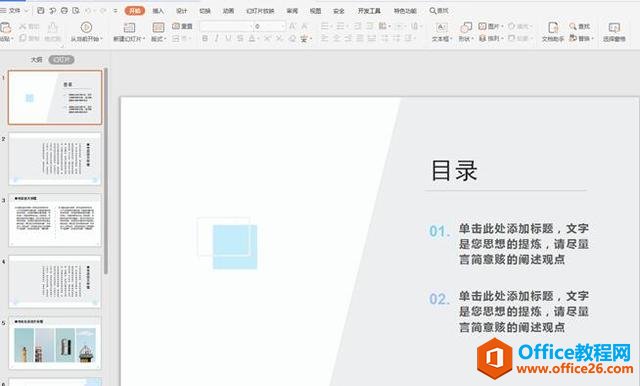Viewport: 640px width, 386px height.
Task: Switch to the 动画 ribbon tab
Action: click(x=229, y=11)
